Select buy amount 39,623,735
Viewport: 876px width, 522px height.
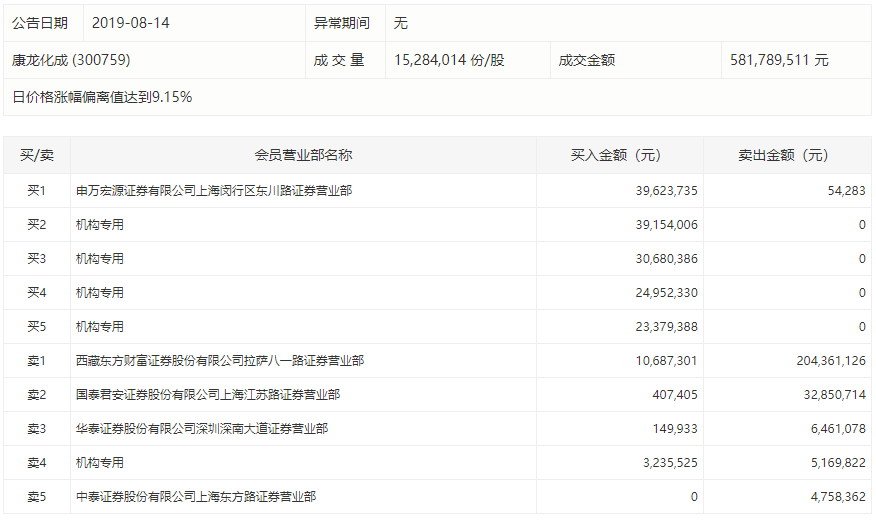pyautogui.click(x=666, y=191)
